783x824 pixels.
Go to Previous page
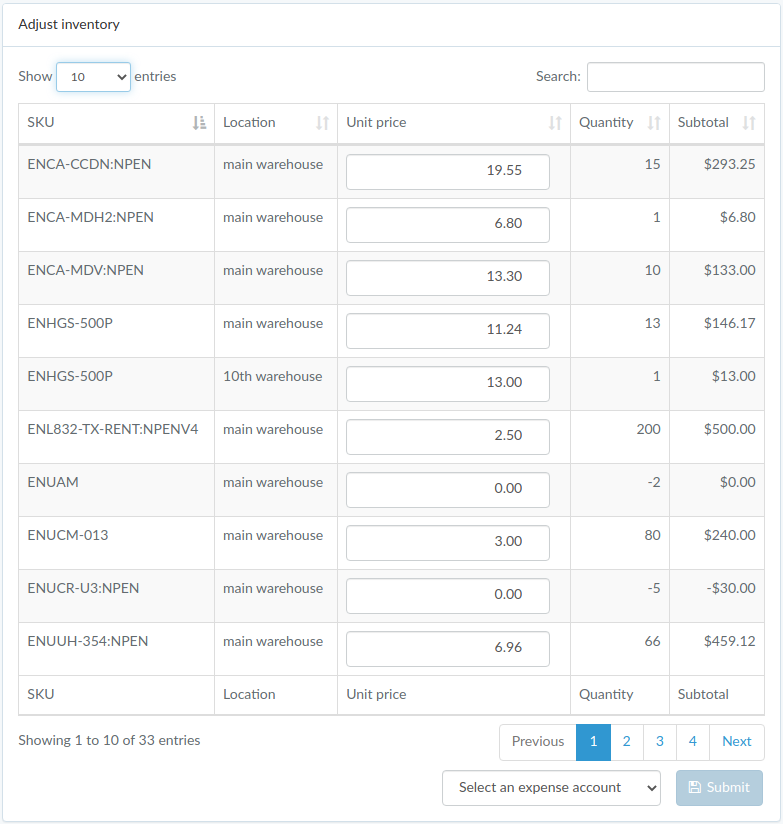538,741
